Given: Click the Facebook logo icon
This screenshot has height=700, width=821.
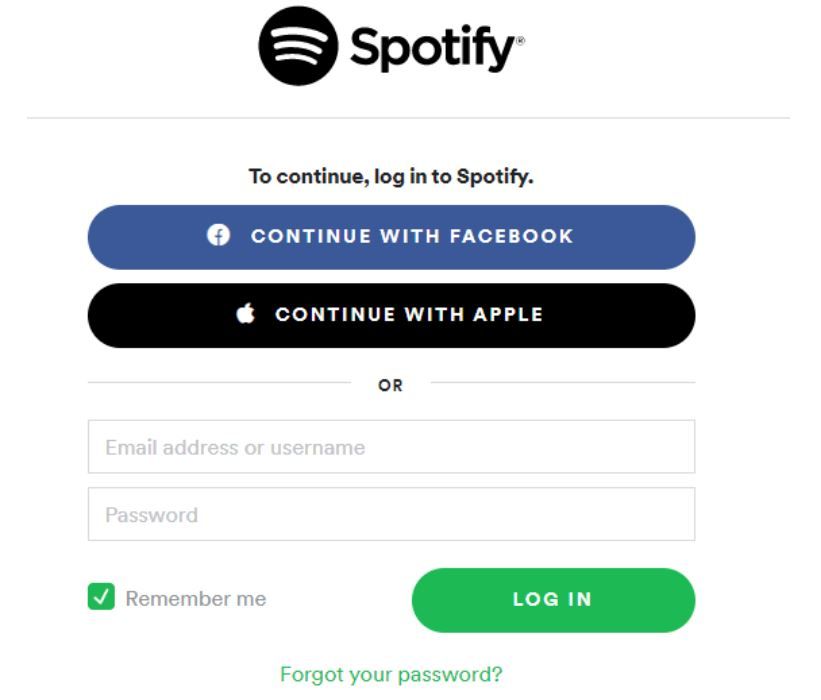Looking at the screenshot, I should click(x=218, y=235).
